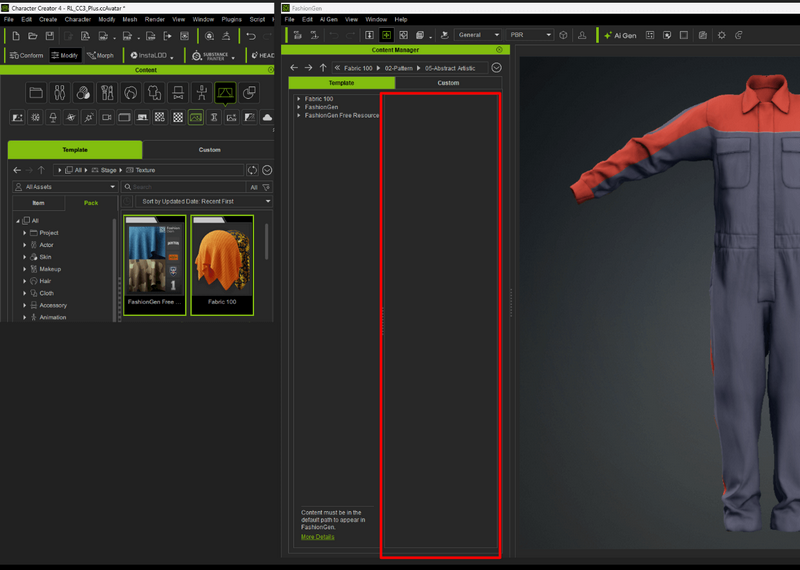Toggle the highlighted green-framed view icon in FashionGen
The width and height of the screenshot is (800, 570).
click(x=386, y=35)
